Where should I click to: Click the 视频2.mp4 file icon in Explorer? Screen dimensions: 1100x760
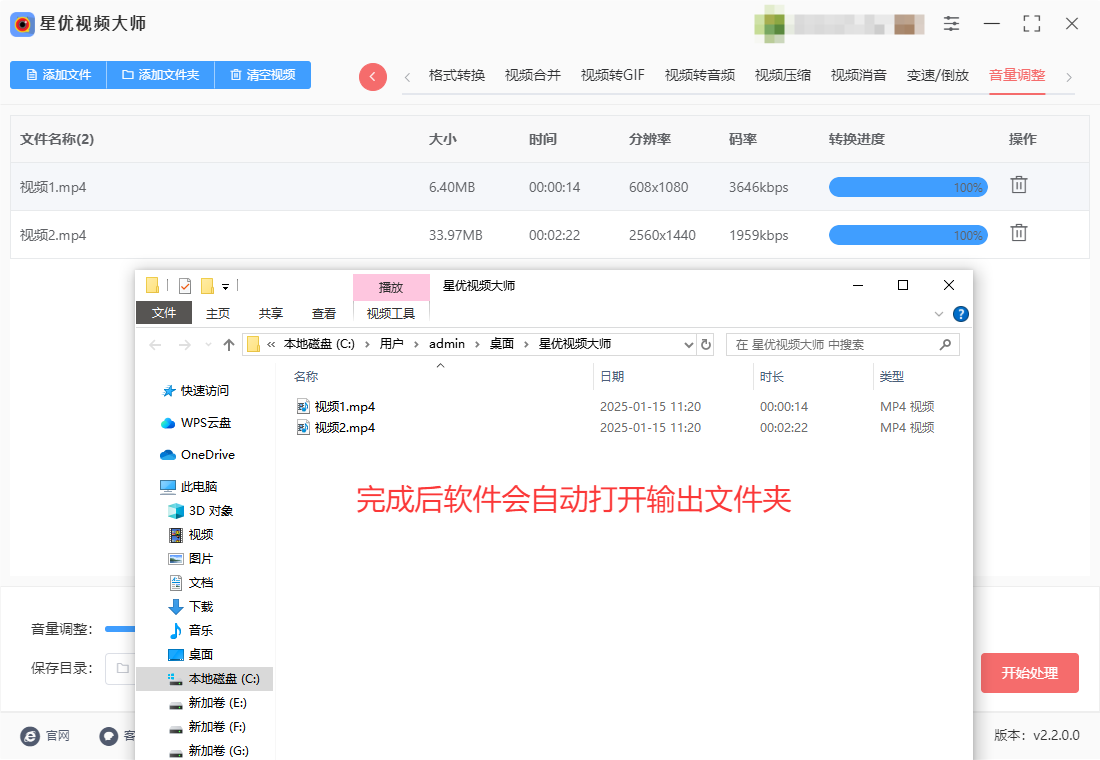pos(303,427)
